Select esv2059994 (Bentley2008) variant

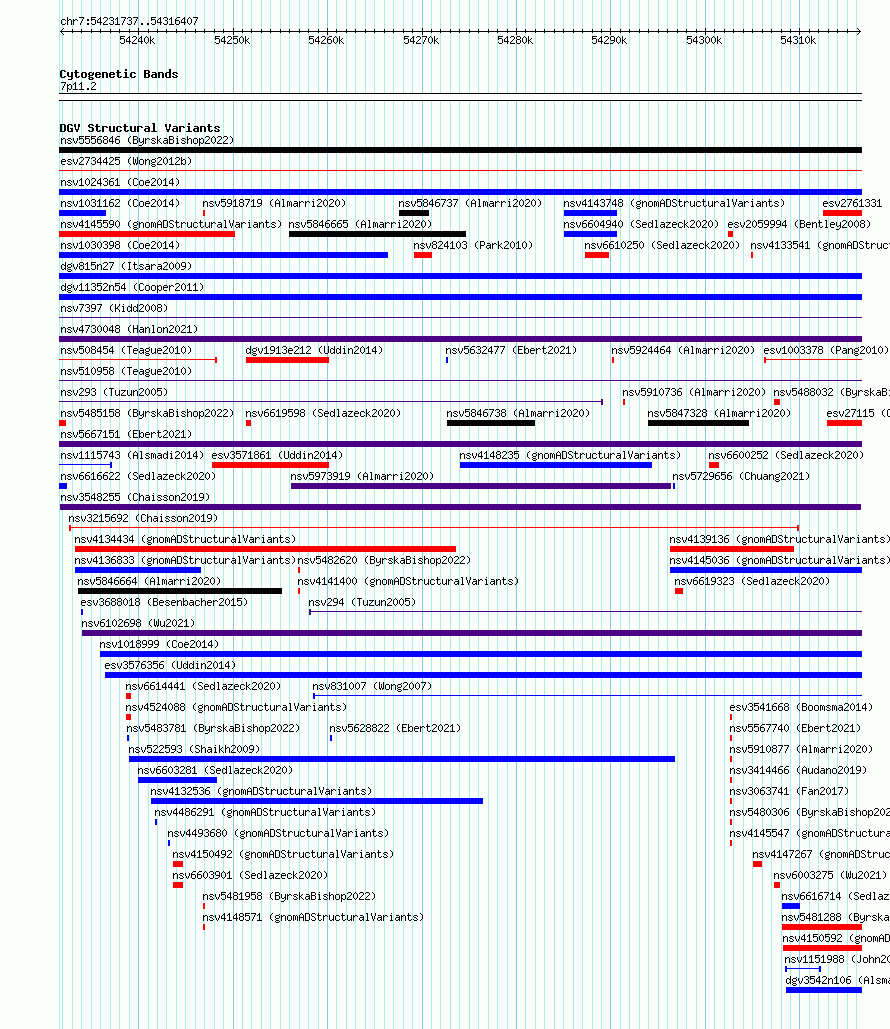point(799,224)
